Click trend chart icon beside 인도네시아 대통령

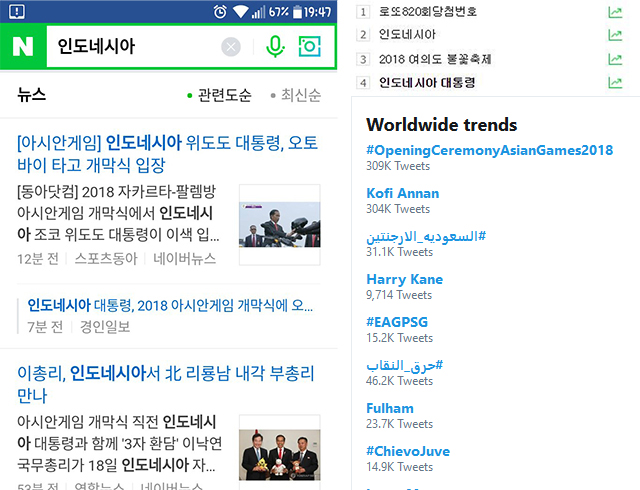click(x=615, y=83)
